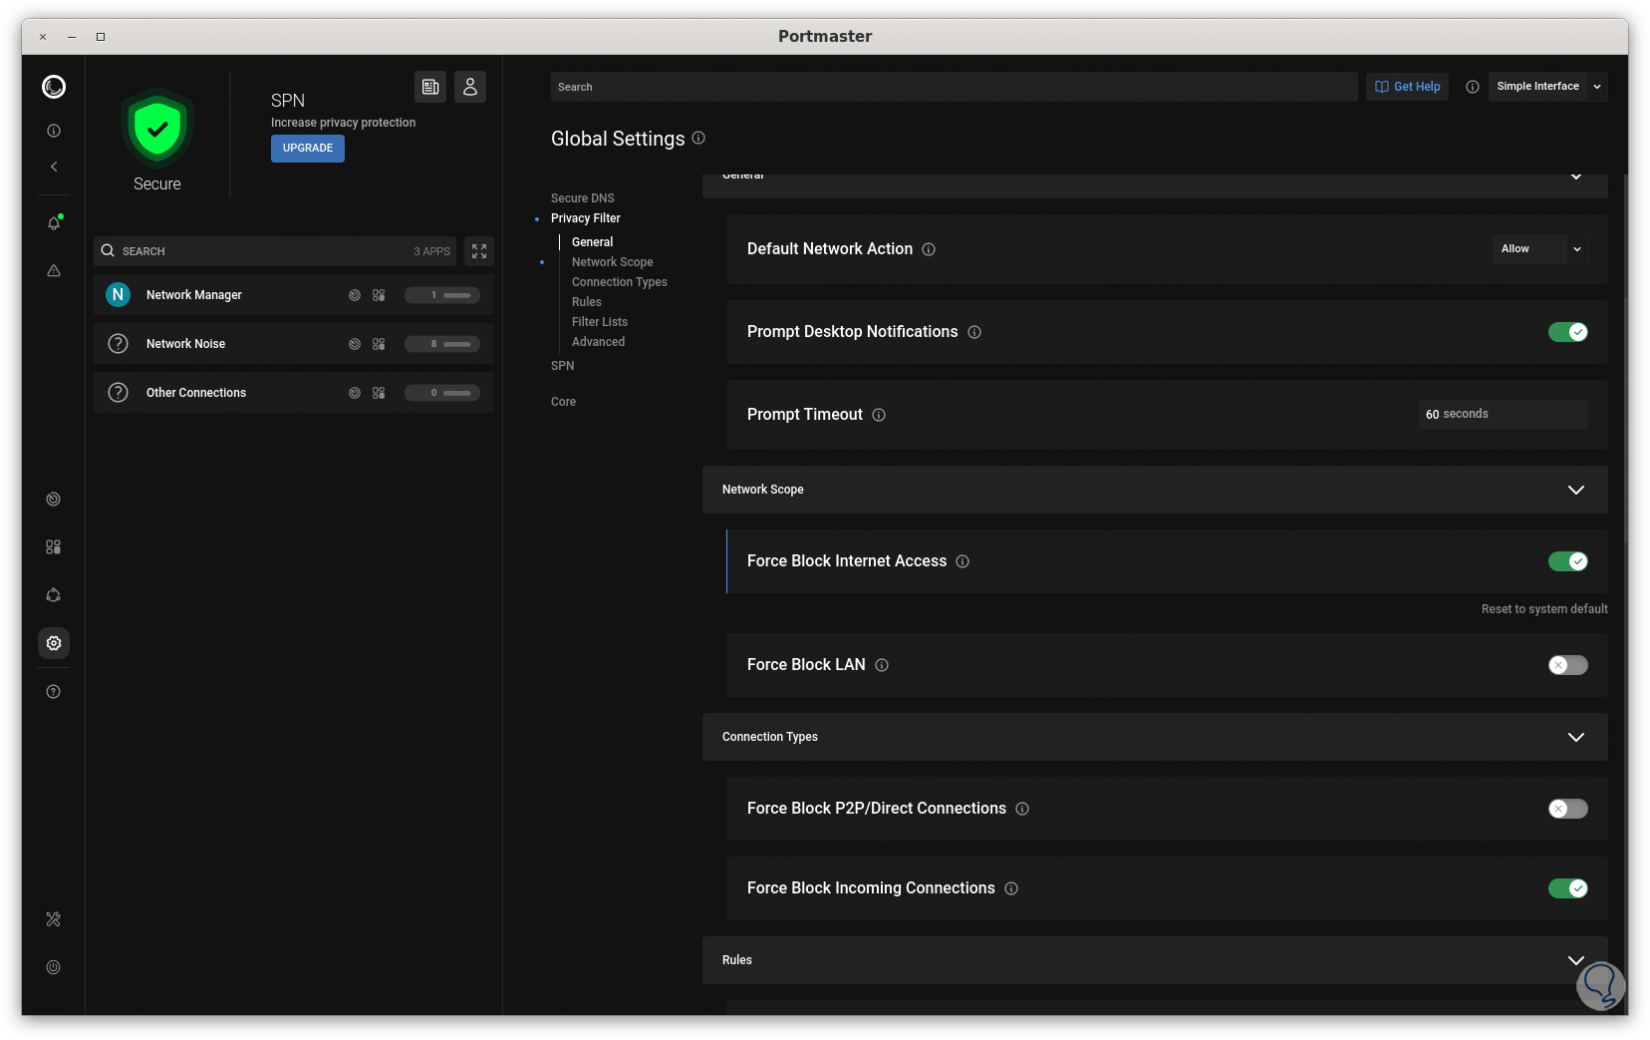Show info for Force Block P2P/Direct Connections

click(x=1023, y=809)
